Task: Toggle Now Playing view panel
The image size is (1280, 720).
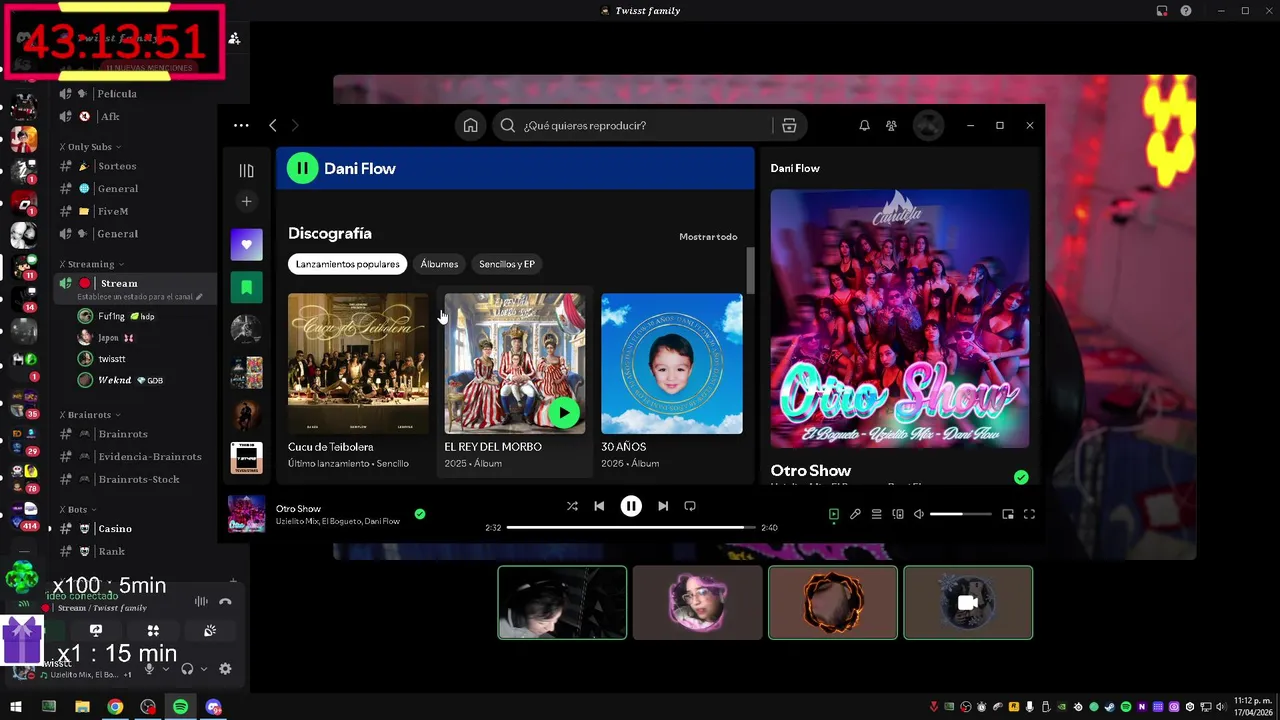Action: (833, 514)
